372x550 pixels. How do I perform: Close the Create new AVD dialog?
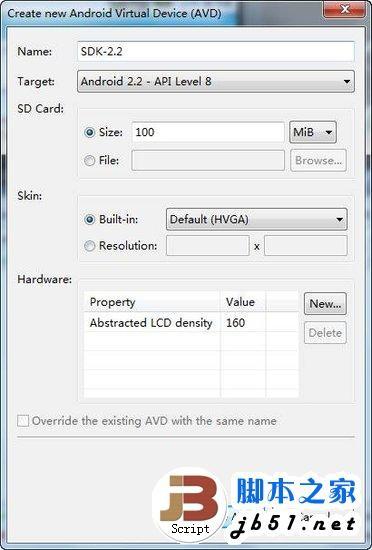(x=345, y=9)
